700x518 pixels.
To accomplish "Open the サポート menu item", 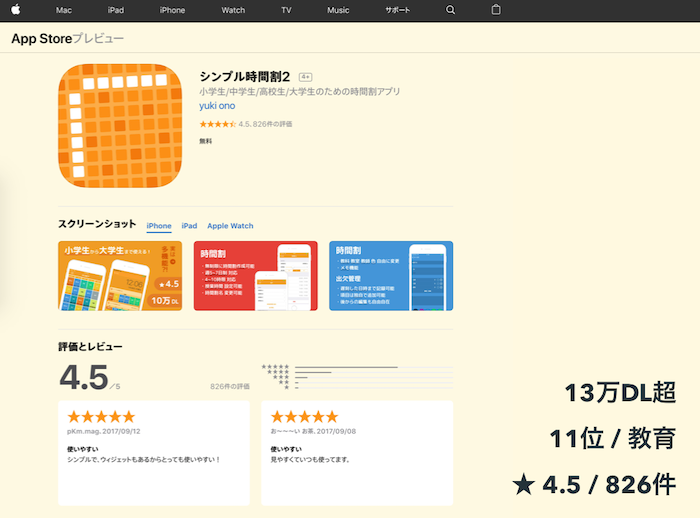I will pos(397,10).
